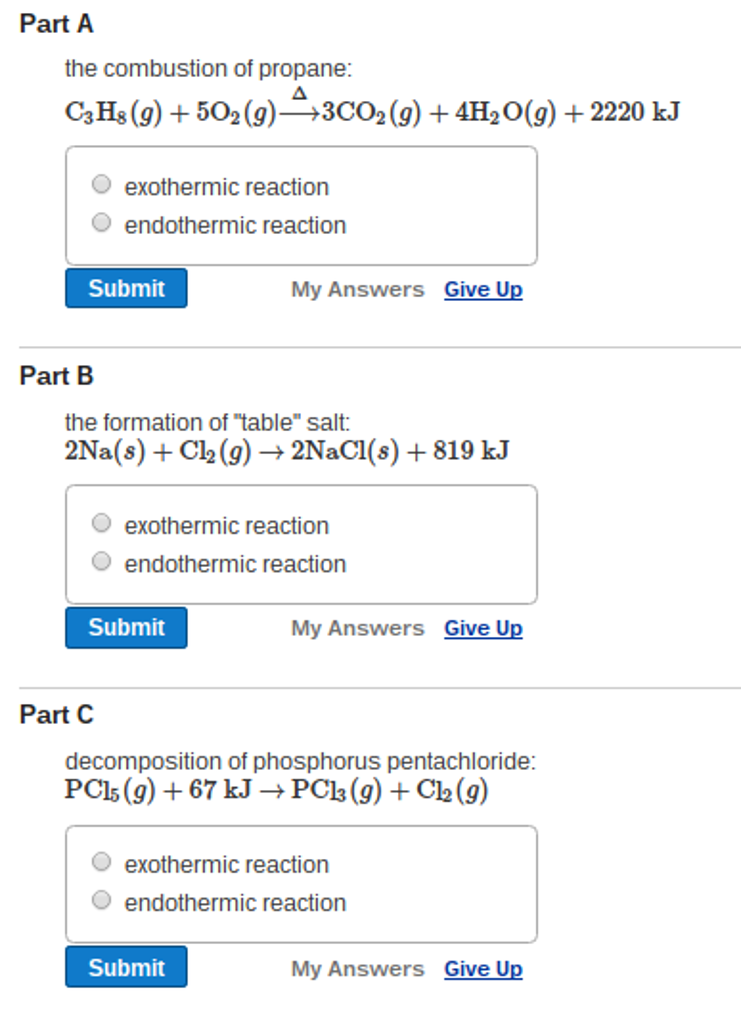View "My Answers" for Part A
This screenshot has height=1024, width=741.
pos(356,289)
